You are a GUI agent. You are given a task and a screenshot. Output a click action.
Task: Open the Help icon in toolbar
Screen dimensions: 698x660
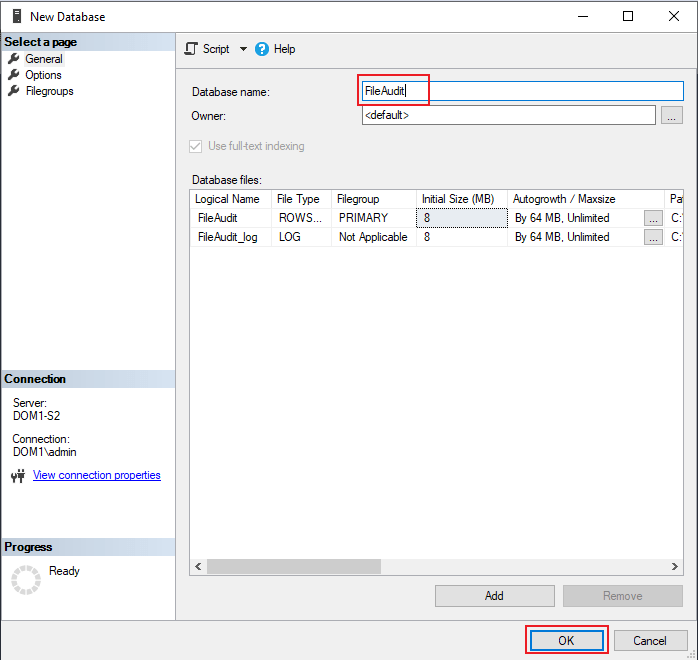262,49
